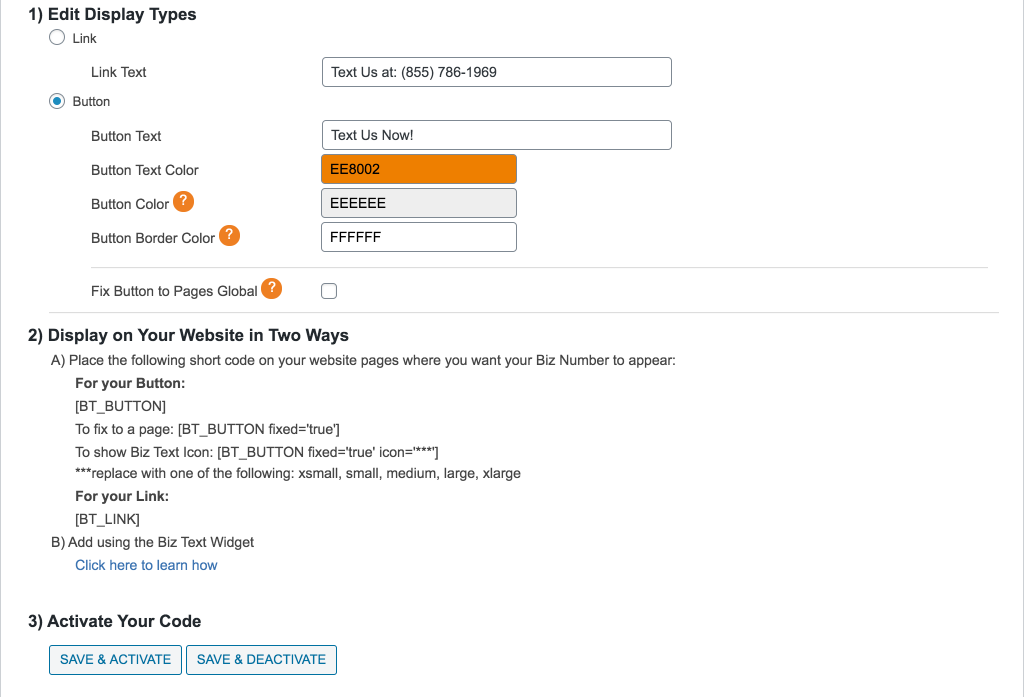Select the Link display type radio
Image resolution: width=1024 pixels, height=697 pixels.
point(58,38)
